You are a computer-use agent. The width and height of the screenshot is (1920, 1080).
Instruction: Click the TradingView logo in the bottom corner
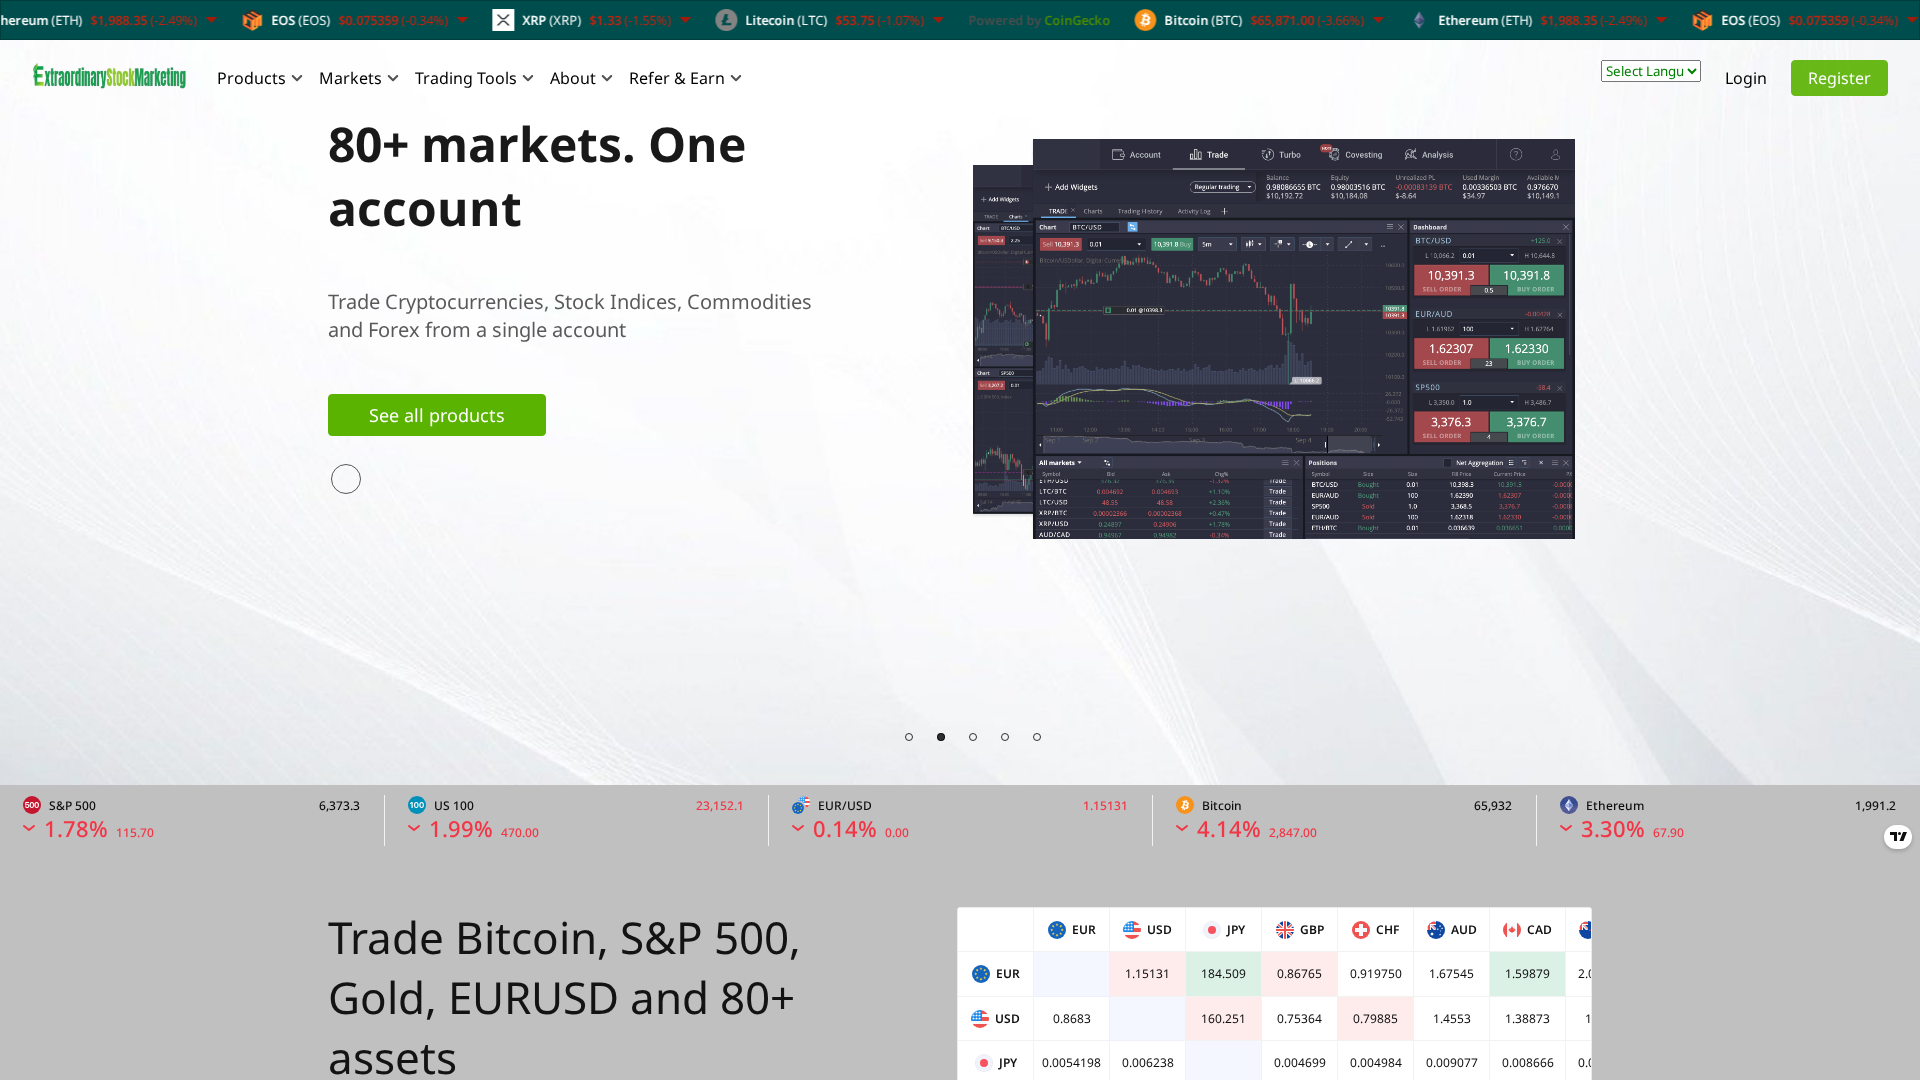coord(1898,837)
